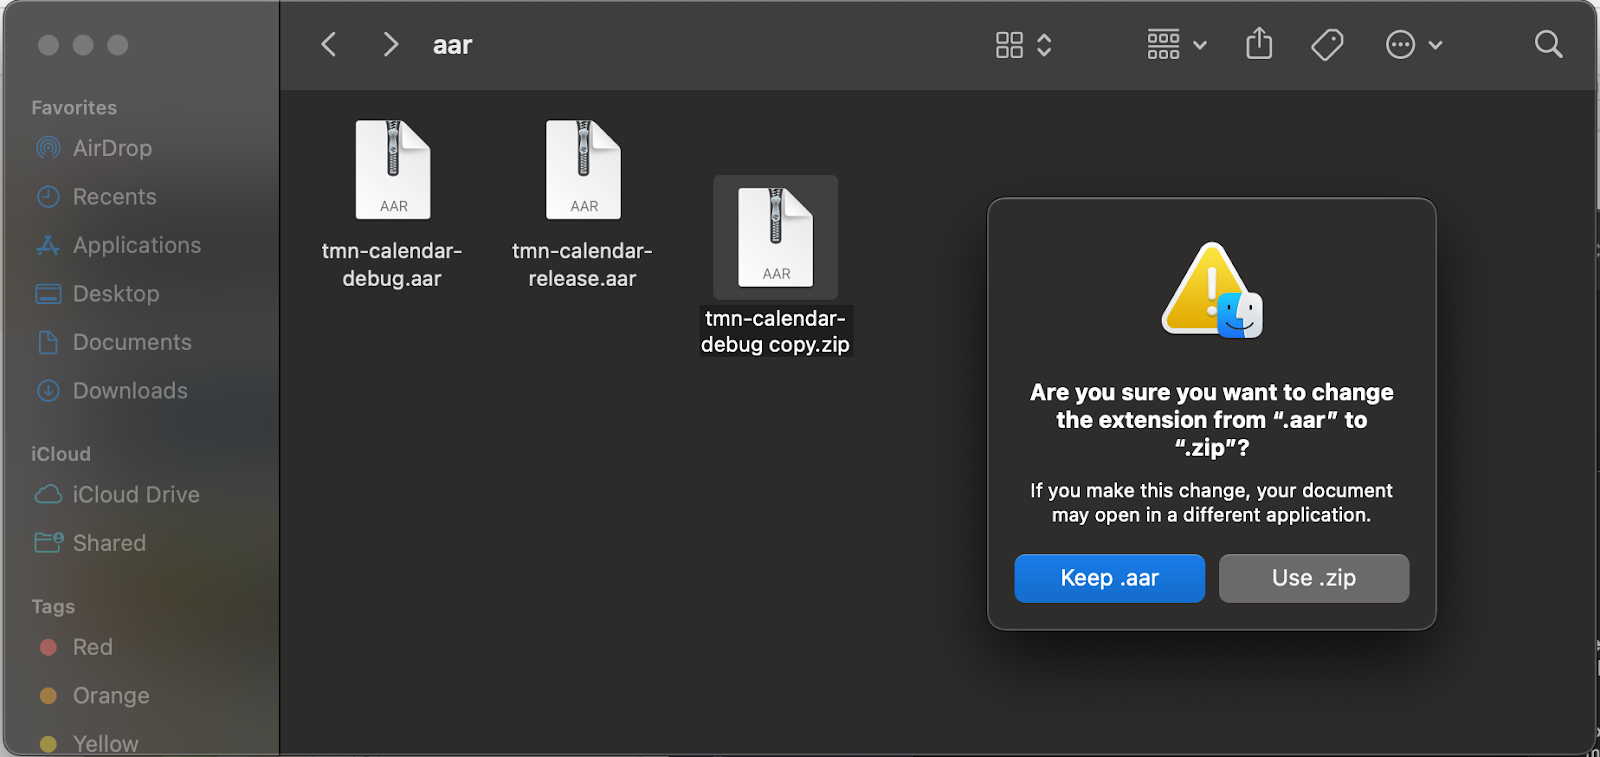Switch to icon grid view
Viewport: 1600px width, 757px height.
click(1009, 45)
